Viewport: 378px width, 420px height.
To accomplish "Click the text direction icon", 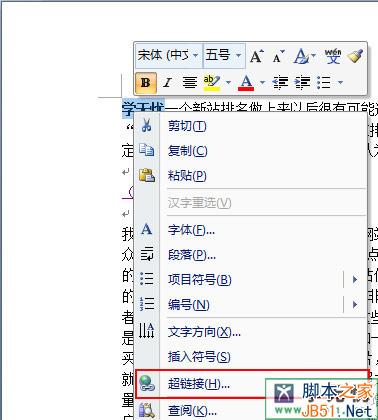I will tap(147, 331).
